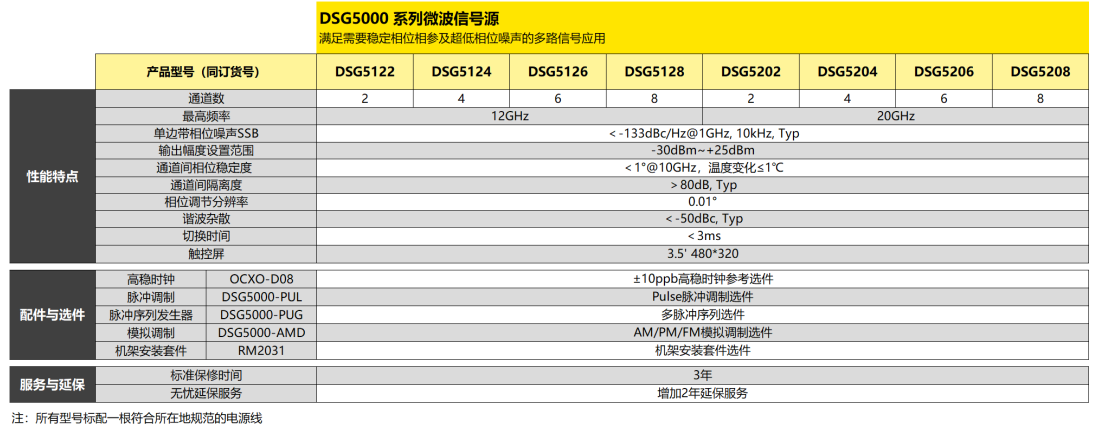Select the '脉冲序列发生器' option label
Viewport: 1099px width, 434px height.
151,314
